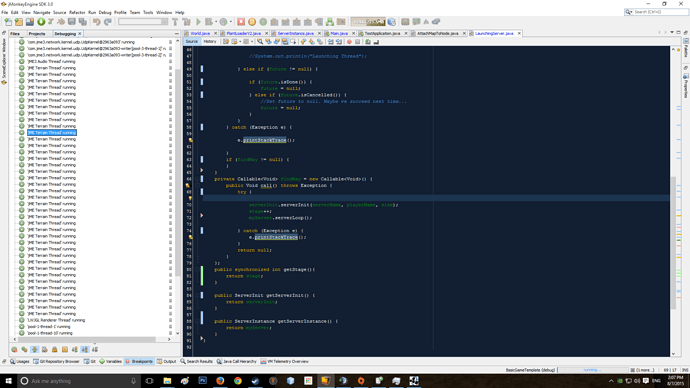
Task: Finish debugger session red stop icon
Action: pos(241,22)
